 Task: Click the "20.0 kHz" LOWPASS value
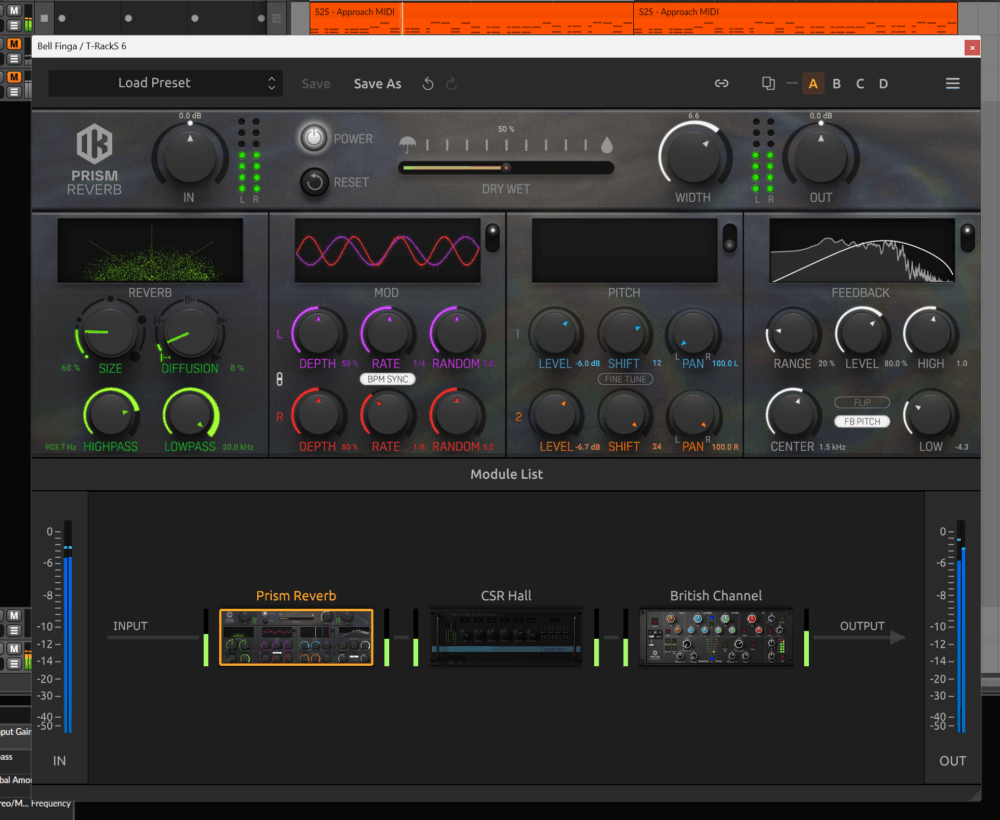pyautogui.click(x=238, y=447)
